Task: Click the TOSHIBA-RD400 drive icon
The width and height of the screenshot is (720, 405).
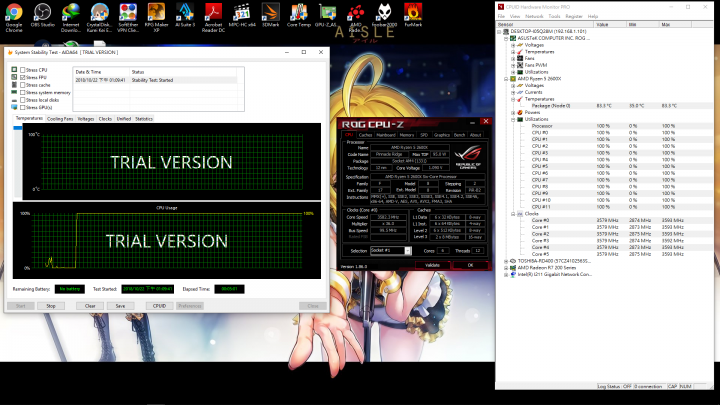Action: [513, 261]
